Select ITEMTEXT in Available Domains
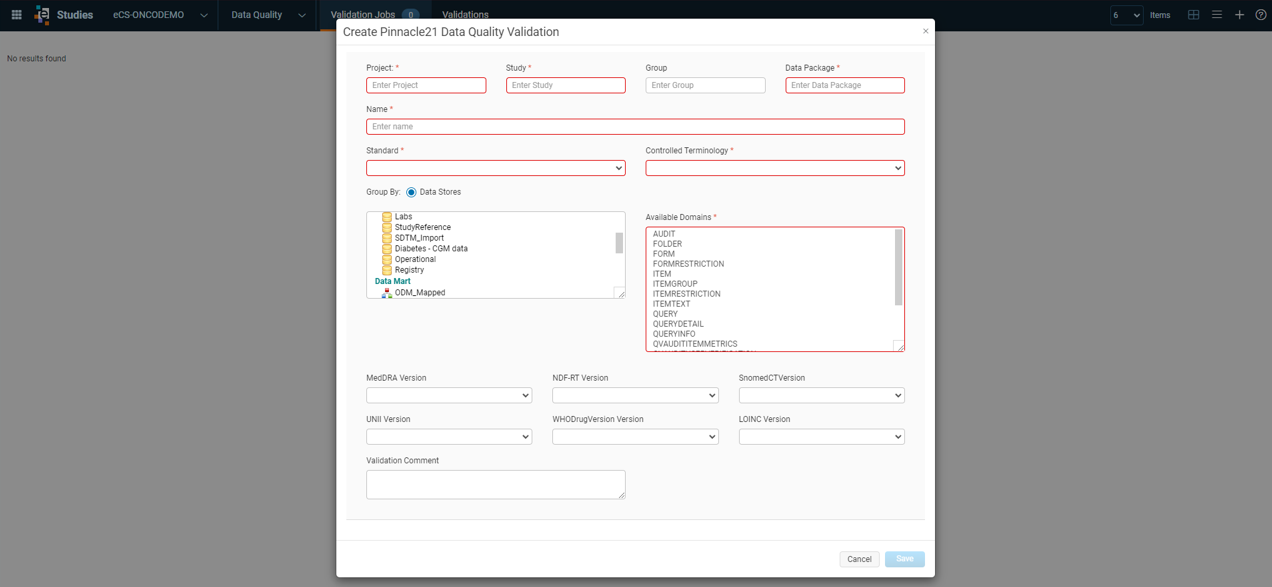Screen dimensions: 1272x587 tap(671, 304)
